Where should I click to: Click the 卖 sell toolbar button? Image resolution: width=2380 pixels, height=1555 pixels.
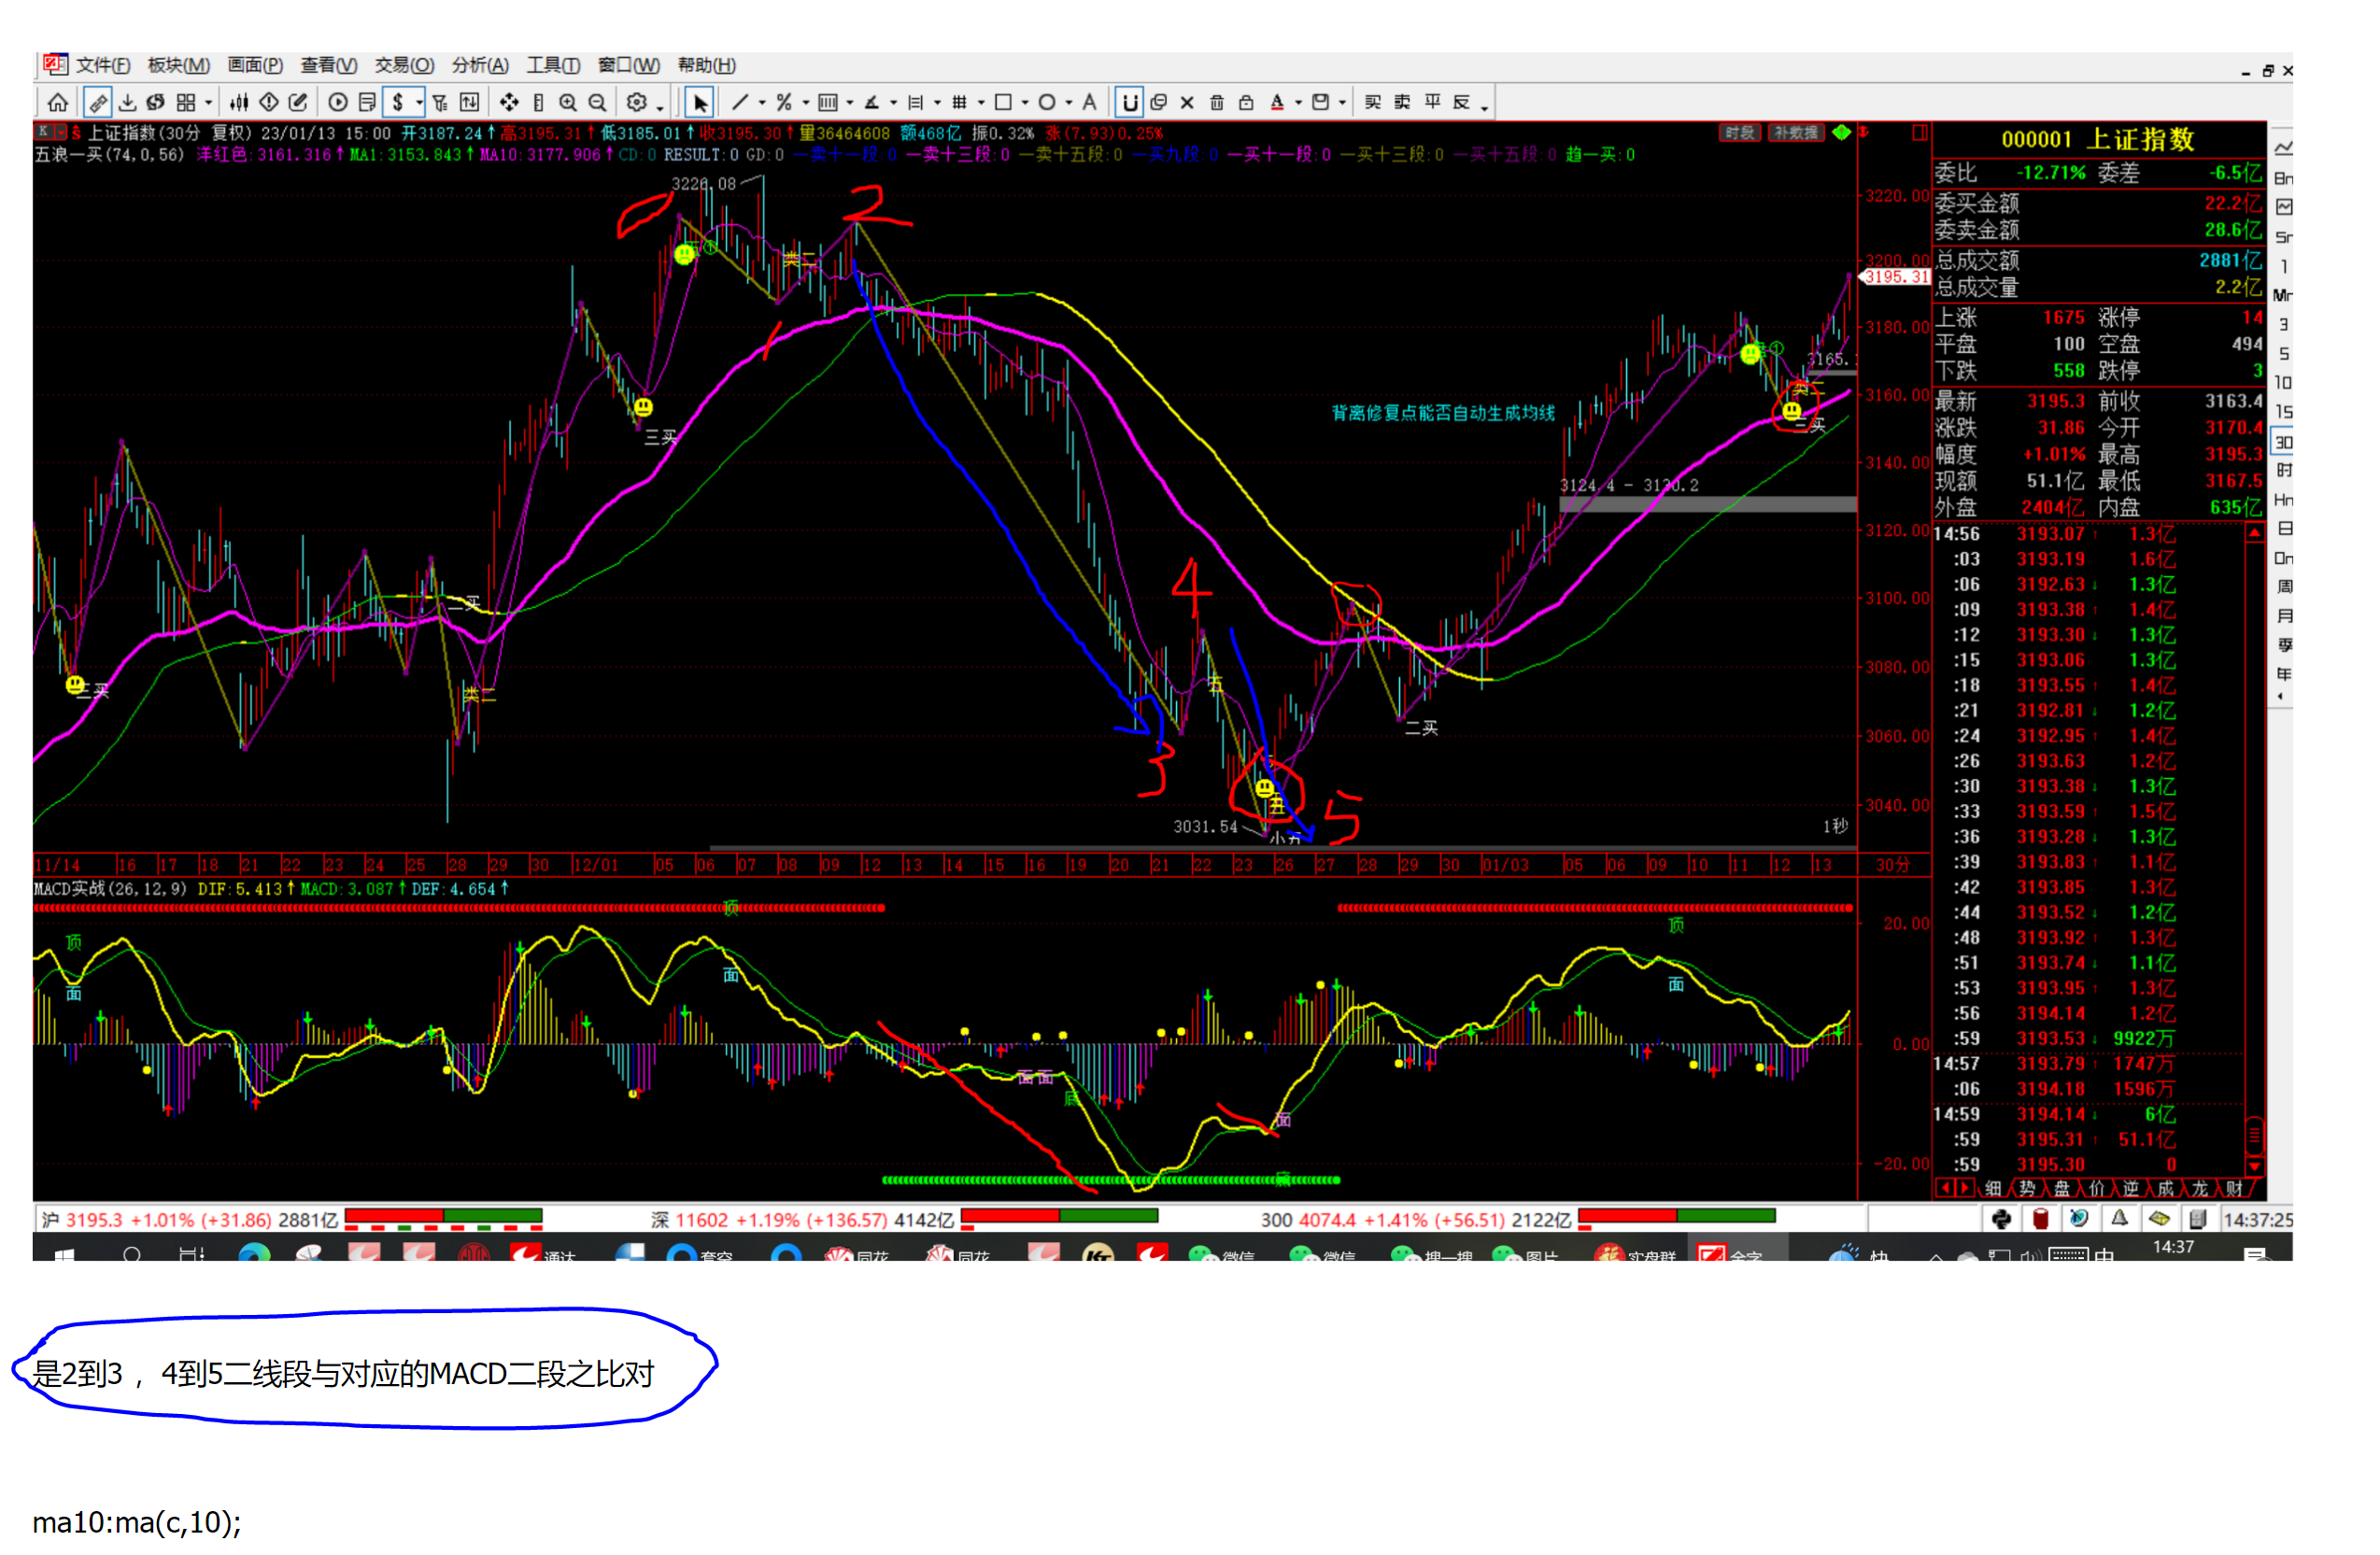point(1403,102)
